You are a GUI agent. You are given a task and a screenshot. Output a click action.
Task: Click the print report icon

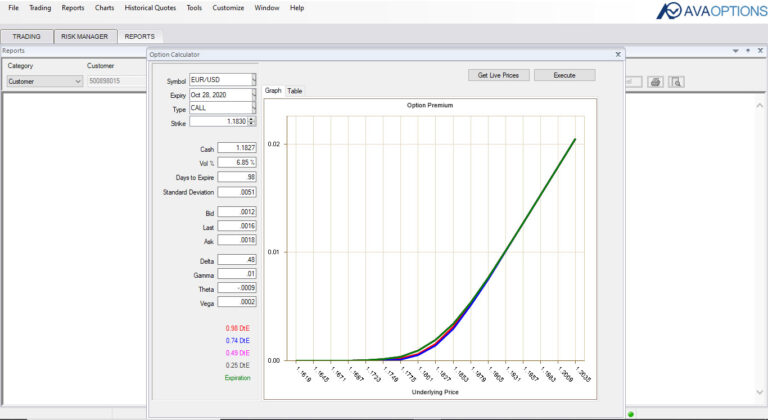coord(655,82)
